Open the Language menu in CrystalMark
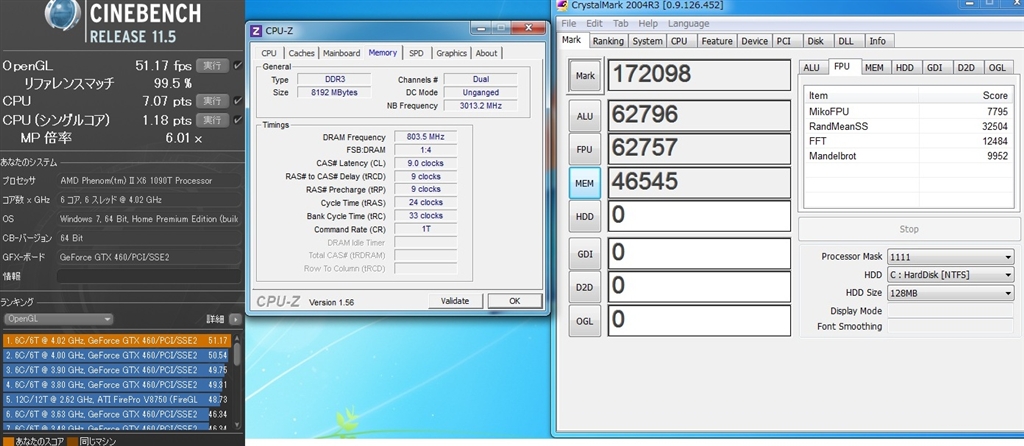 (688, 24)
